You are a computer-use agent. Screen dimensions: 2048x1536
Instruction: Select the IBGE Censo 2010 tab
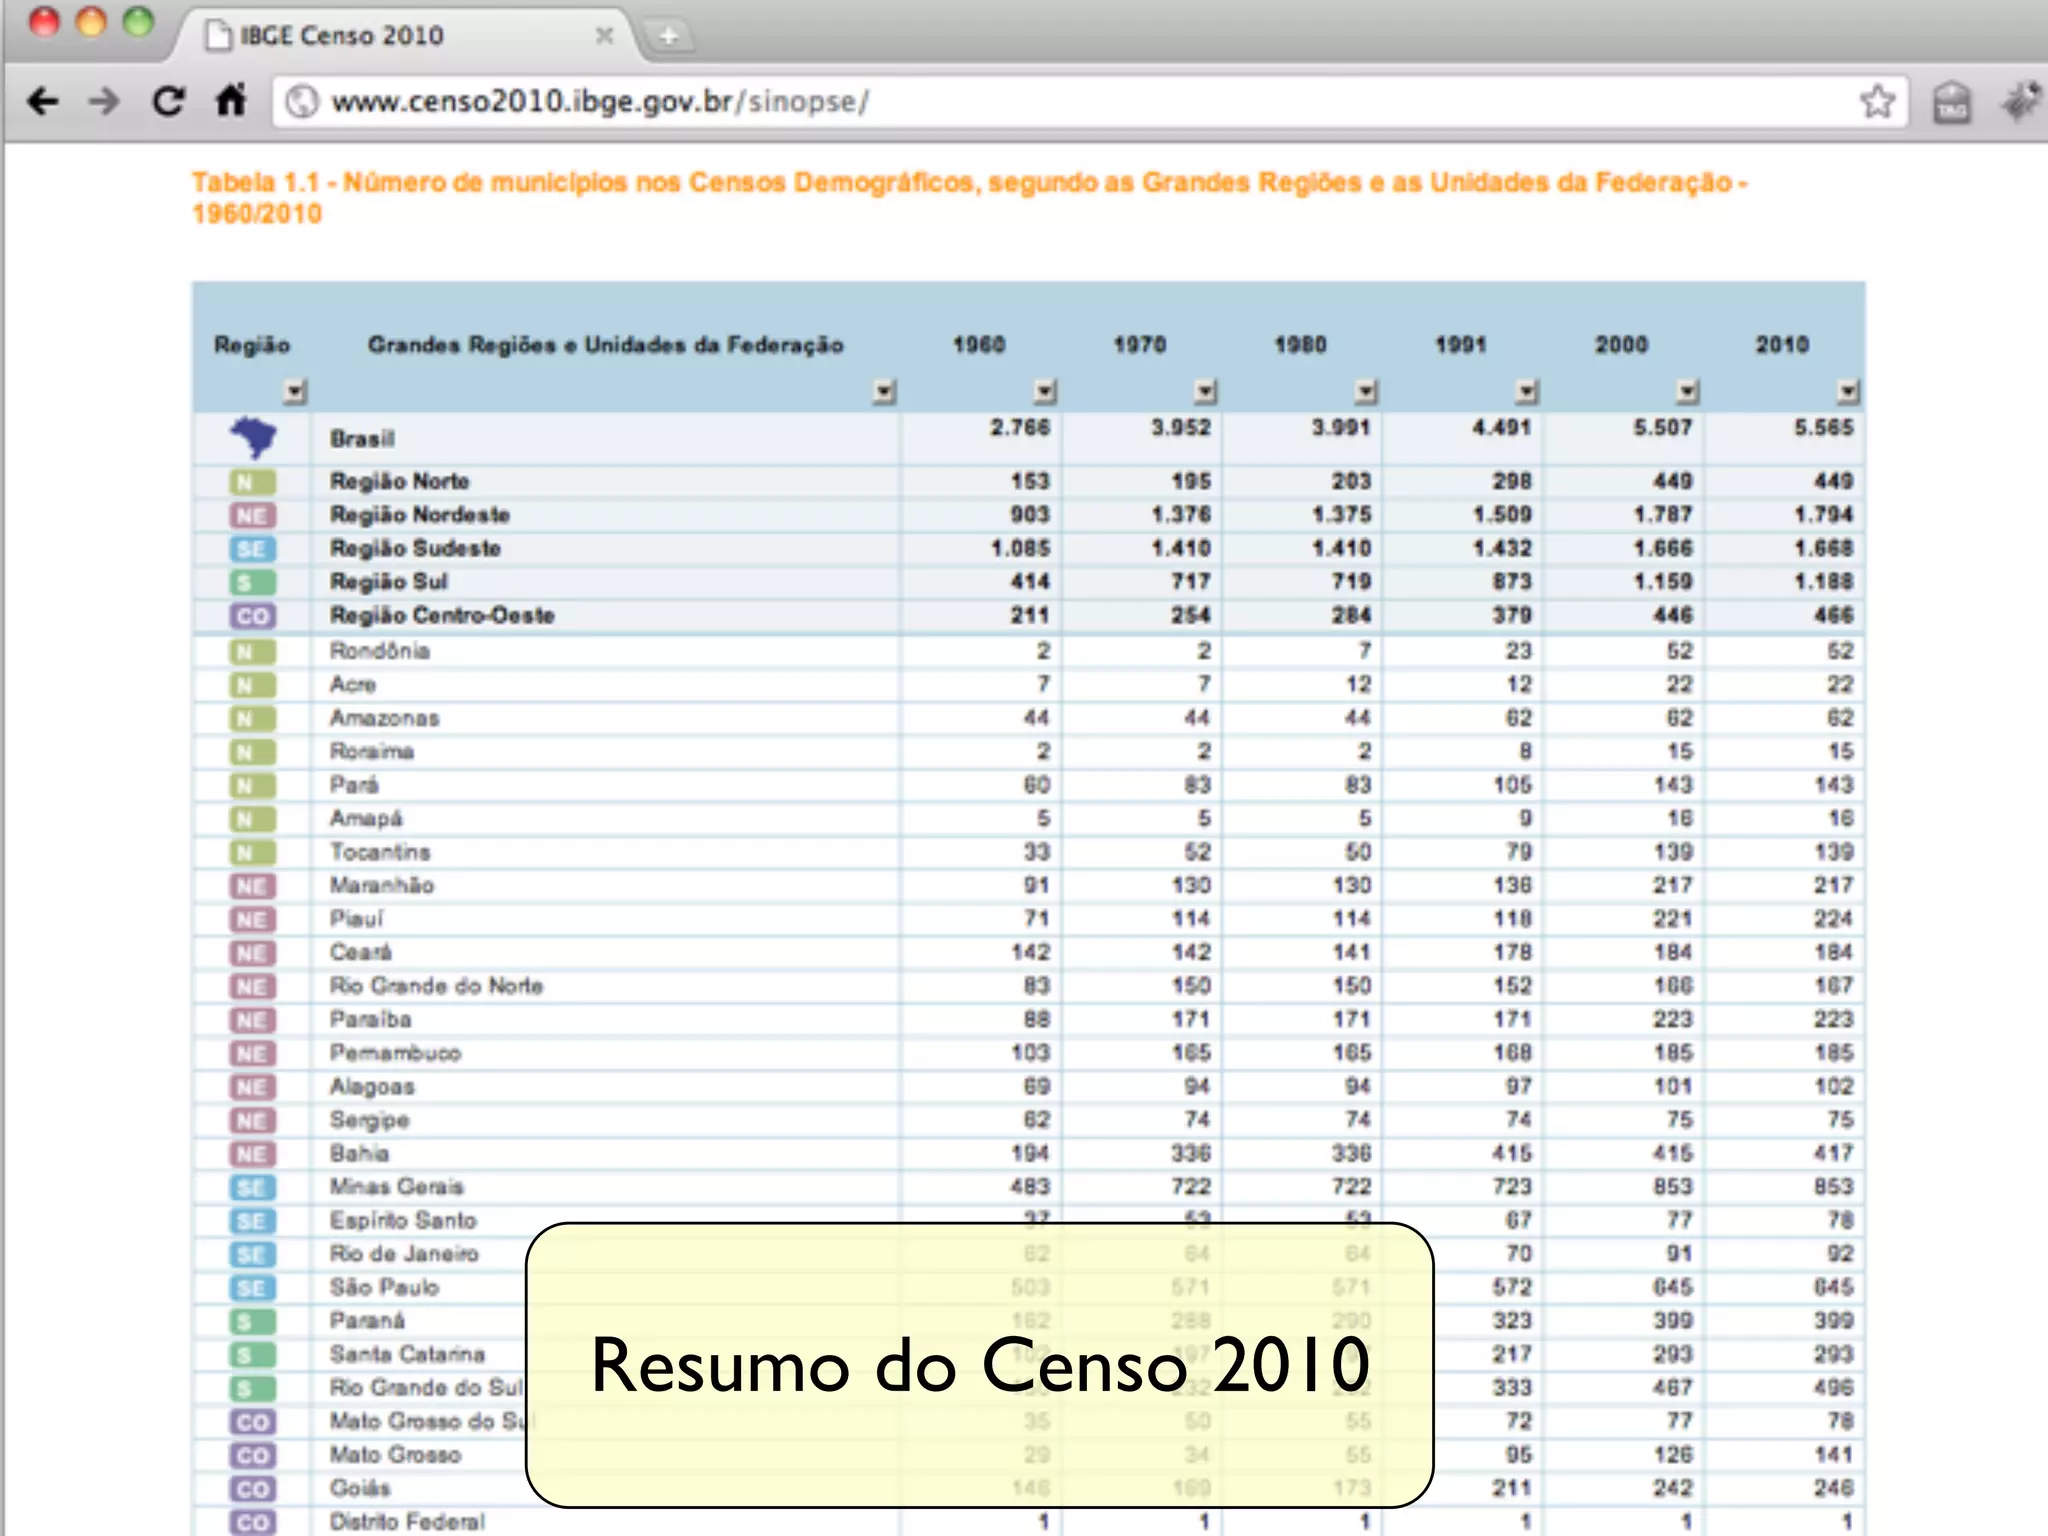click(400, 36)
